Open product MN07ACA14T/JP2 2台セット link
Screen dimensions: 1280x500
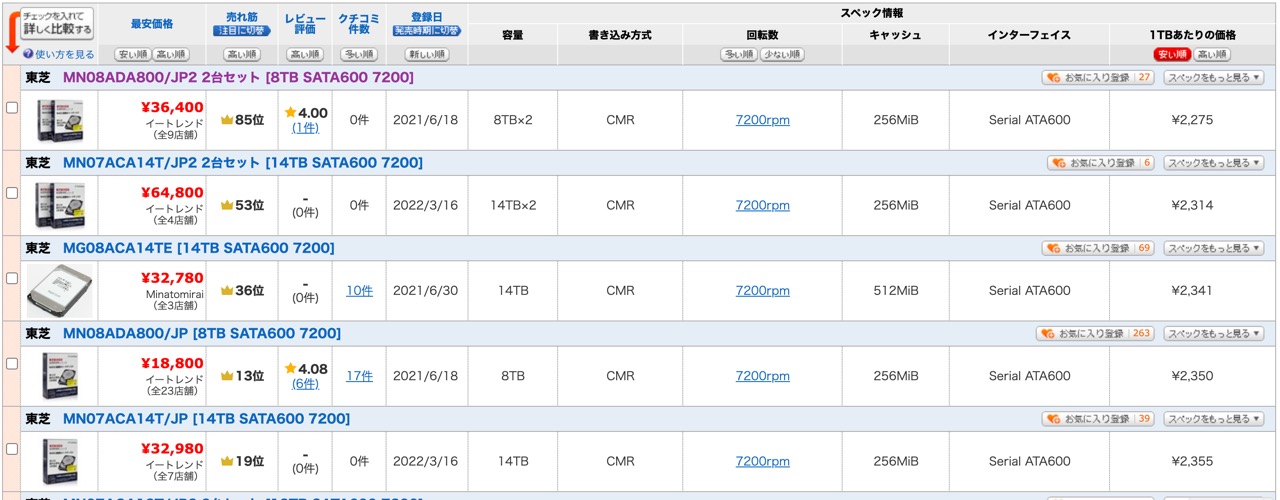pos(243,162)
